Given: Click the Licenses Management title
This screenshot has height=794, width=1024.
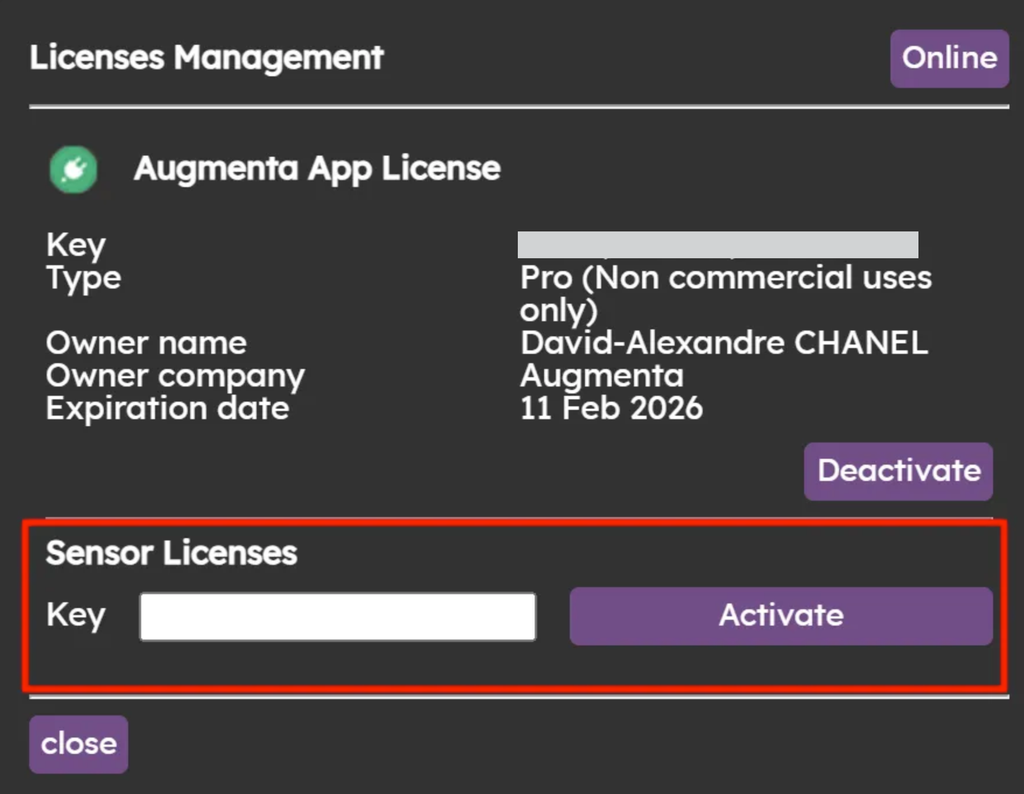Looking at the screenshot, I should pos(206,57).
